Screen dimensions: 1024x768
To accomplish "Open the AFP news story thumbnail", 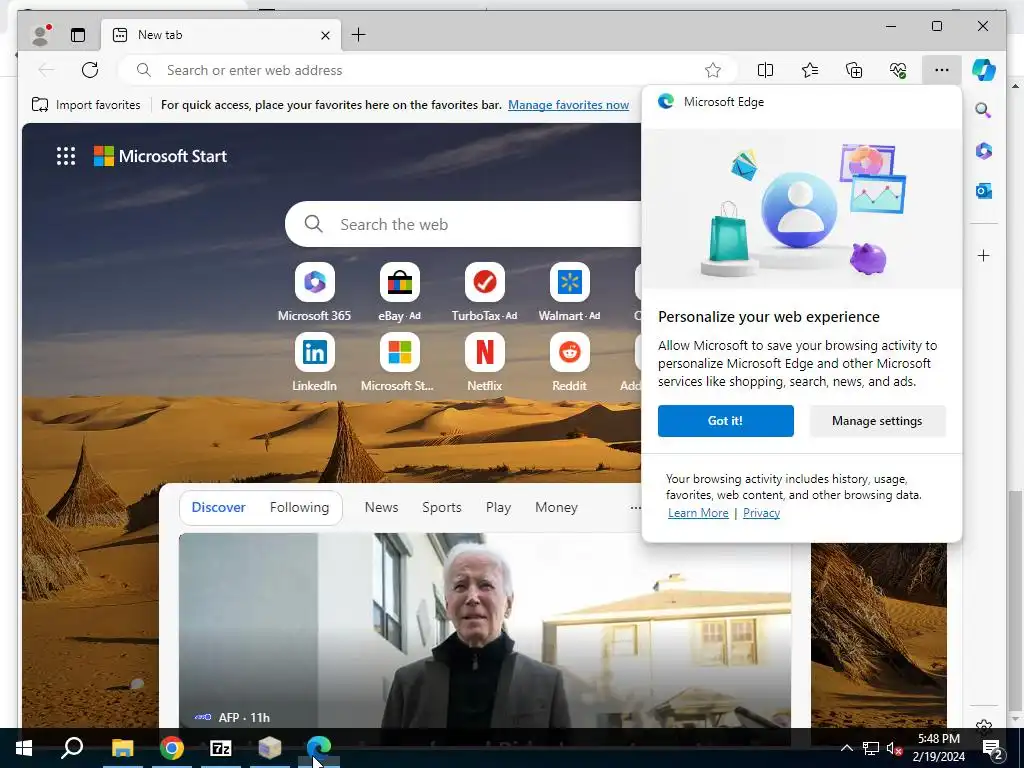I will pyautogui.click(x=485, y=630).
